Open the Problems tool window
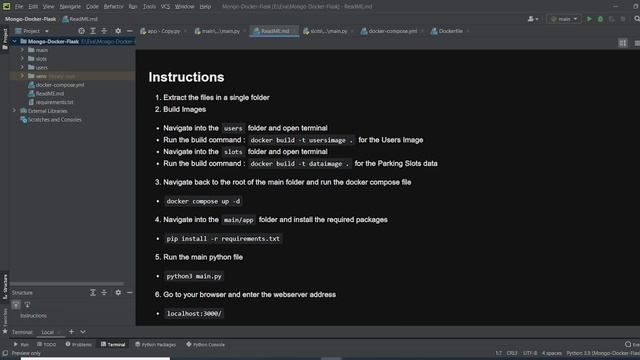 coord(78,344)
